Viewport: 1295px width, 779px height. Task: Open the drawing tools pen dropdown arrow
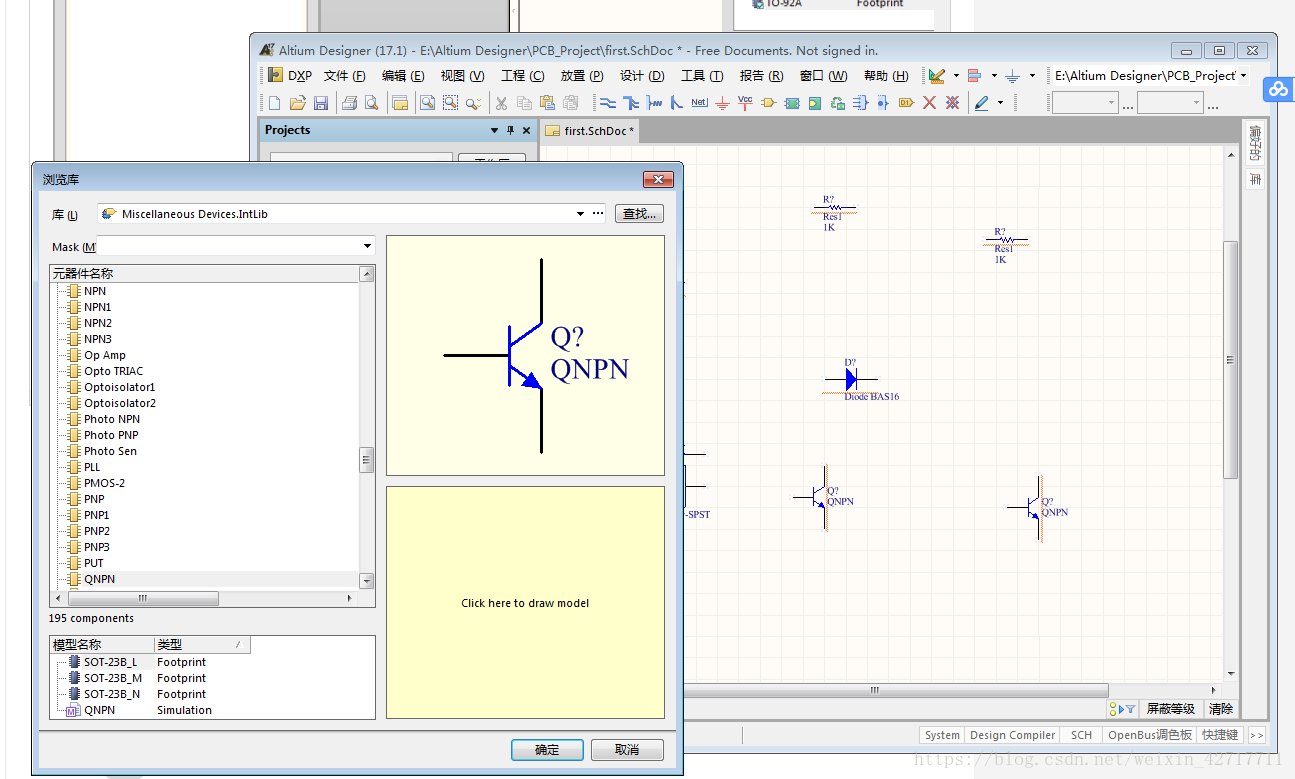tap(1000, 103)
